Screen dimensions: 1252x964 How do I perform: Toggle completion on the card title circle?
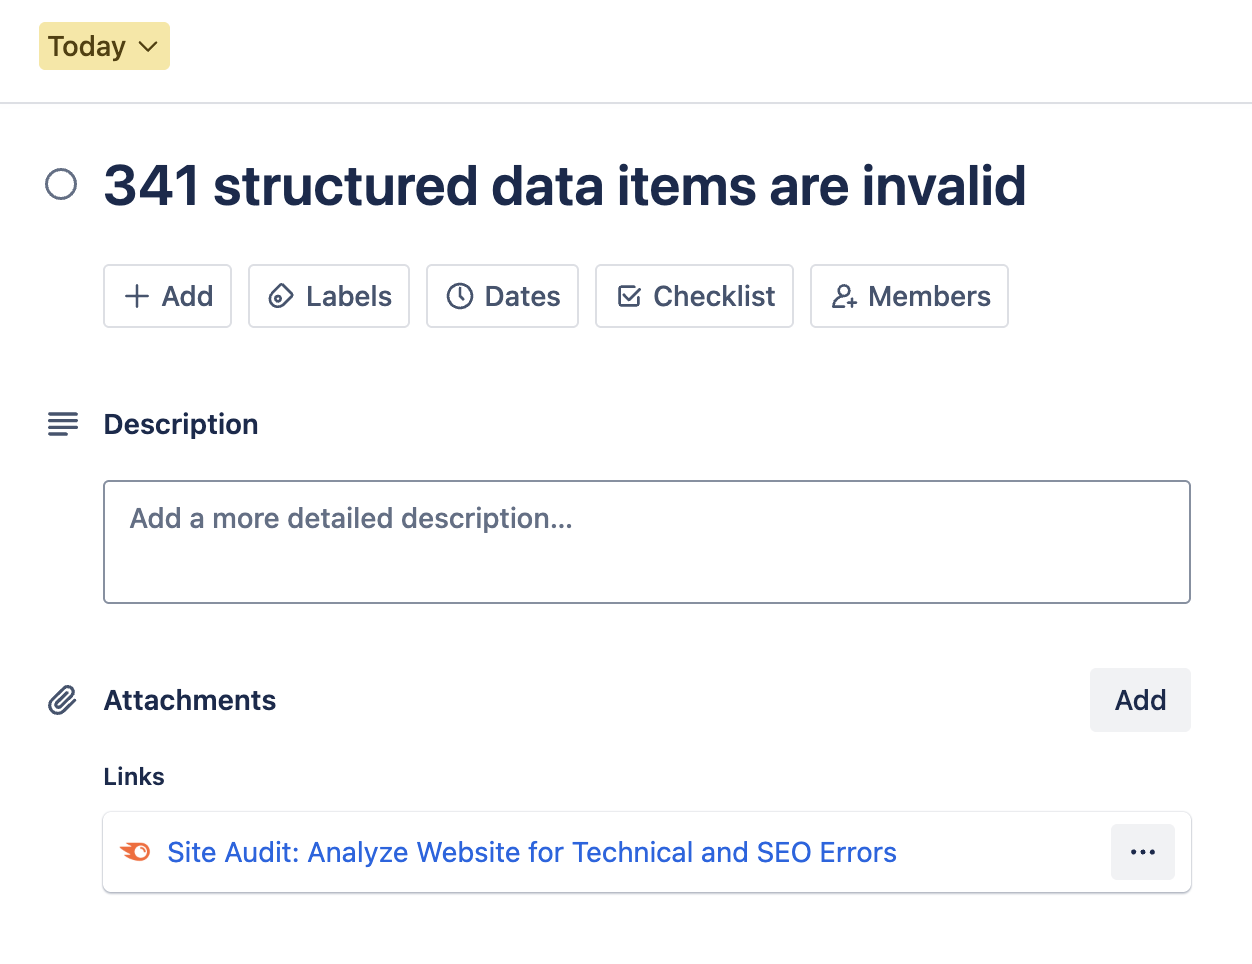coord(61,185)
